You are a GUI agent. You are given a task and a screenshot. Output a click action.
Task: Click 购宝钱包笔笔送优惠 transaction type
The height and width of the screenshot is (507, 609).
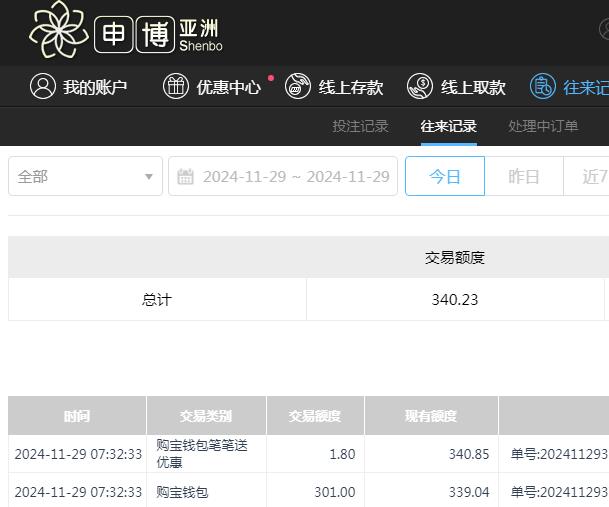tap(202, 453)
